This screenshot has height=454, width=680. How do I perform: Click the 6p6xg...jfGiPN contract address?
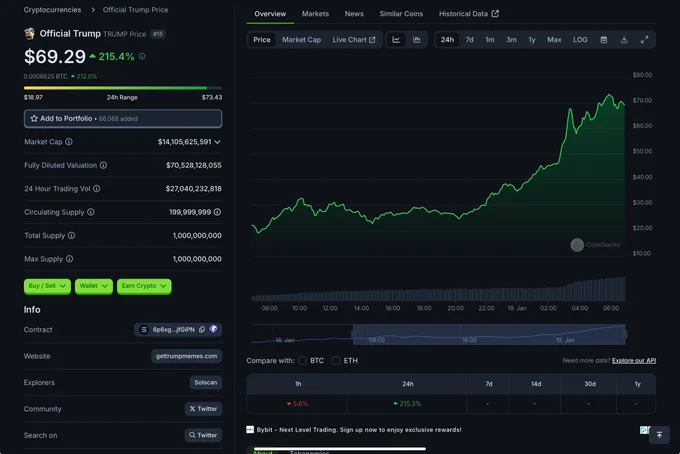coord(173,330)
